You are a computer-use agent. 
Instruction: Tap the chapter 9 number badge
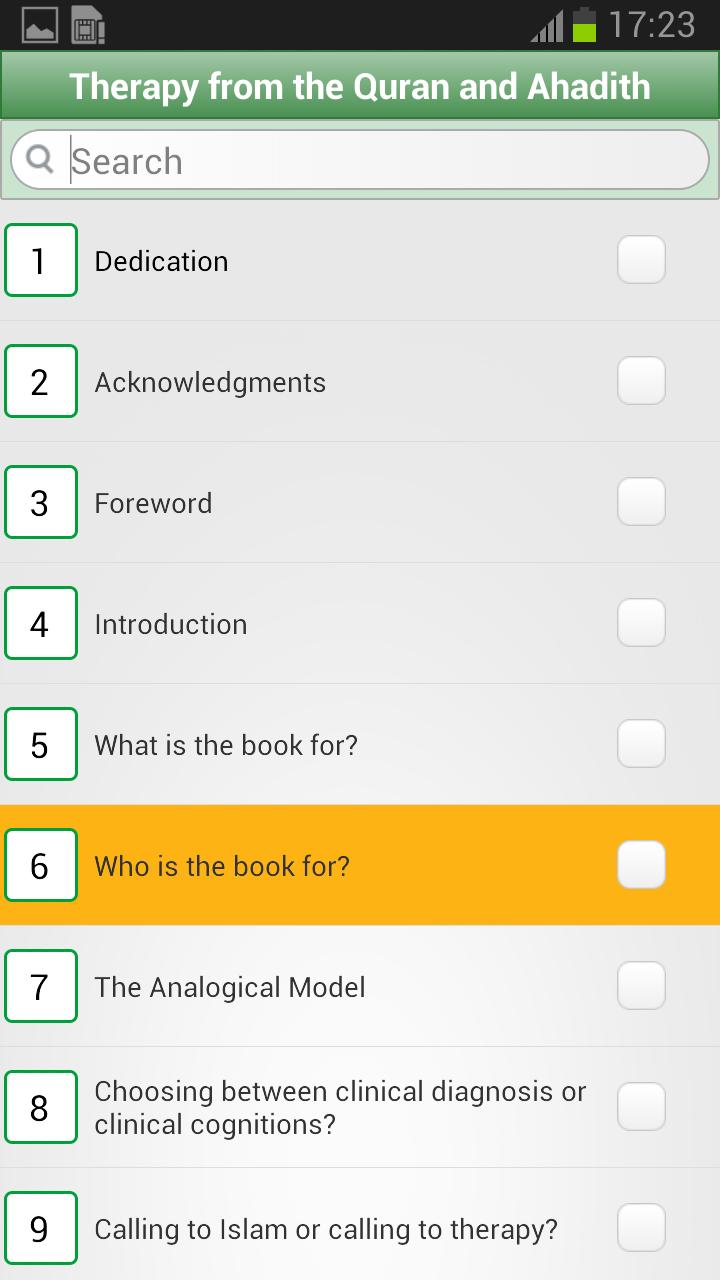(41, 1229)
